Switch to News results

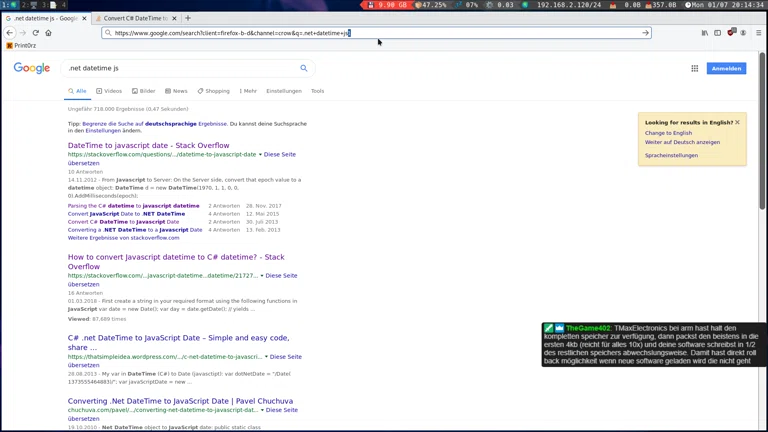(x=176, y=91)
